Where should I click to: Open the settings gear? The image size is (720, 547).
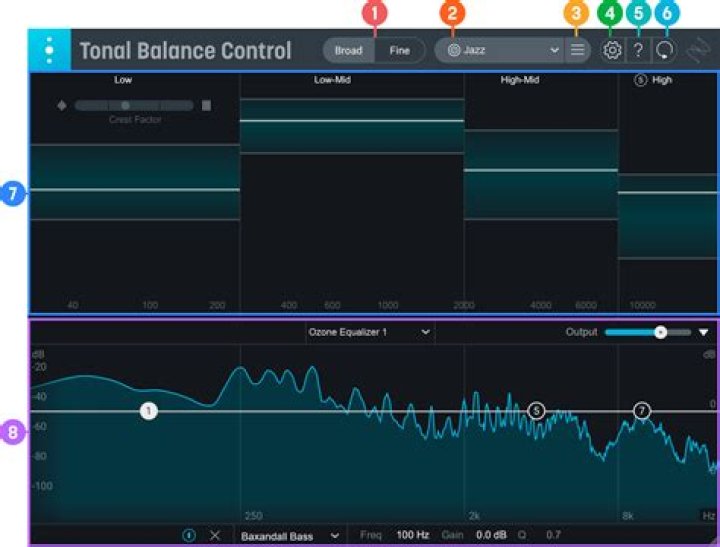612,50
